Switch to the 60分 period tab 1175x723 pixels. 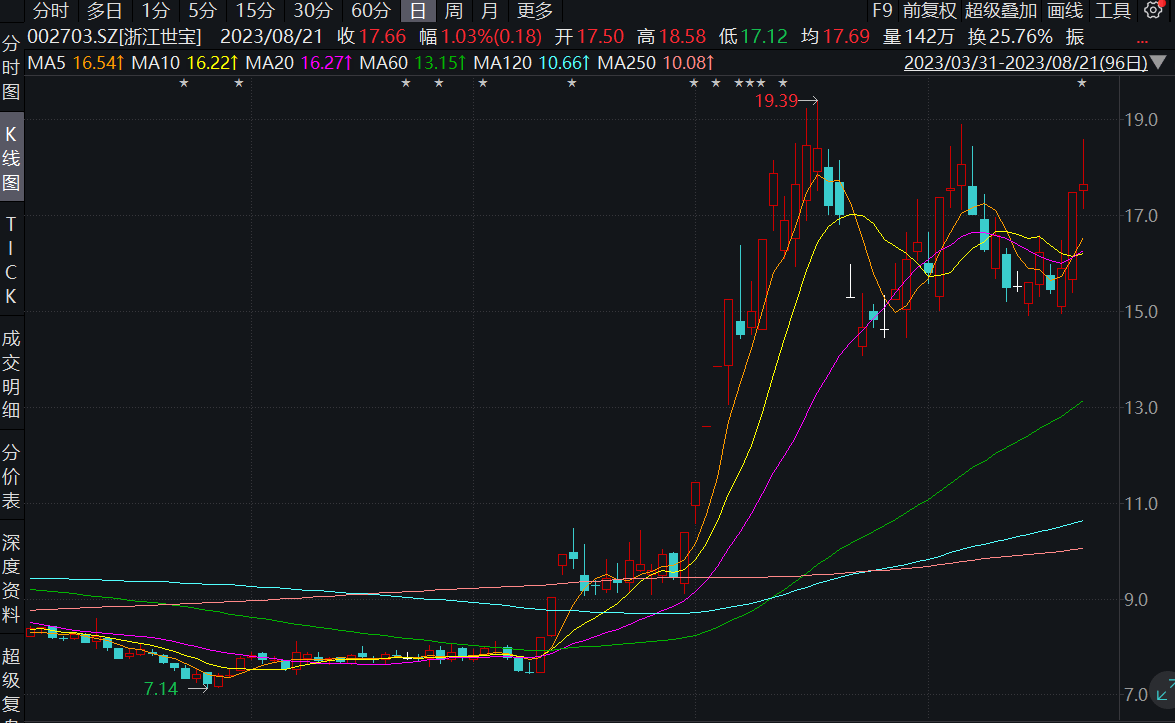(371, 11)
